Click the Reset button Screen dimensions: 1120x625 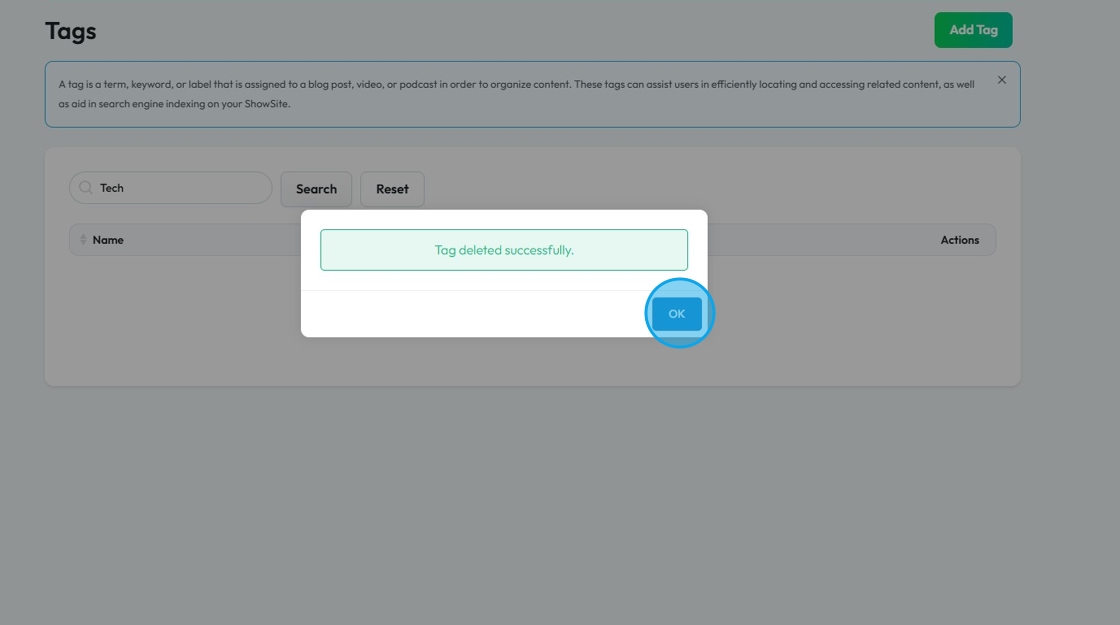click(392, 189)
